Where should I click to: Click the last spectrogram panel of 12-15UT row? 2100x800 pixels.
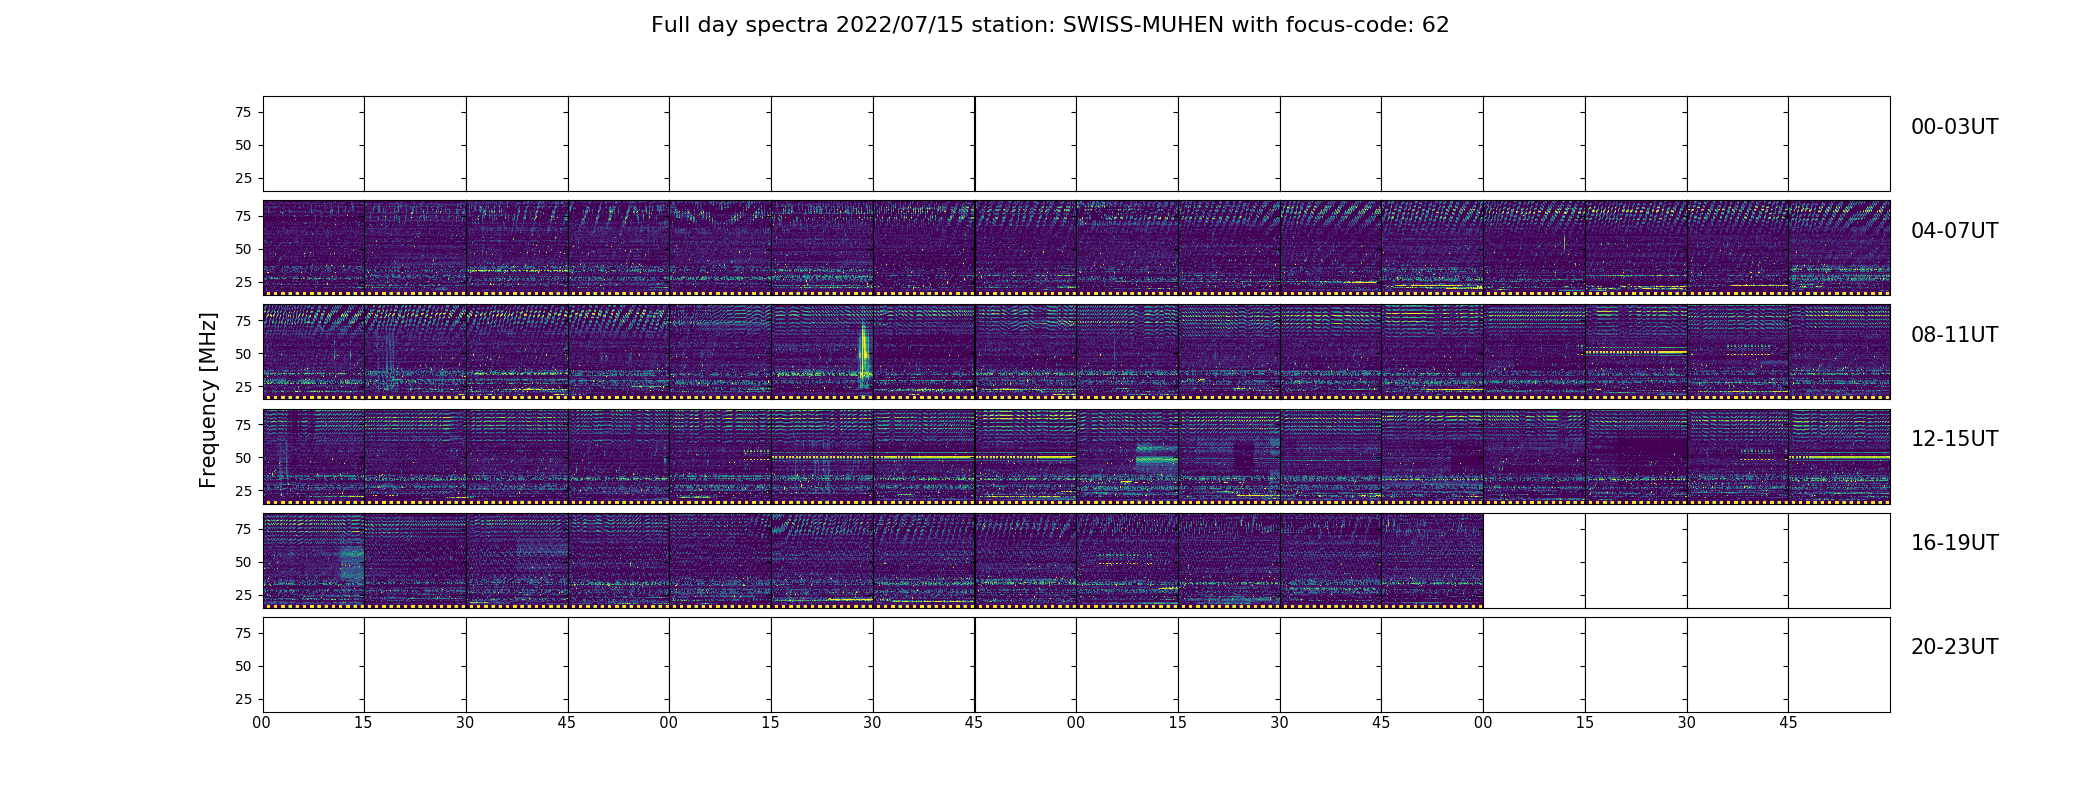coord(1839,456)
